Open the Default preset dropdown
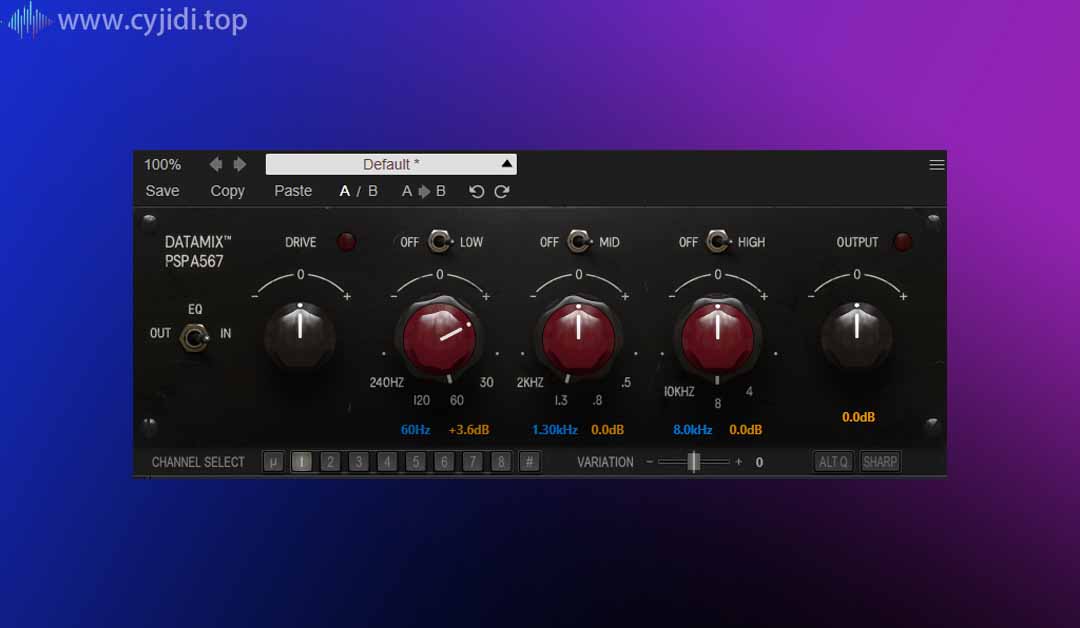 coord(391,164)
